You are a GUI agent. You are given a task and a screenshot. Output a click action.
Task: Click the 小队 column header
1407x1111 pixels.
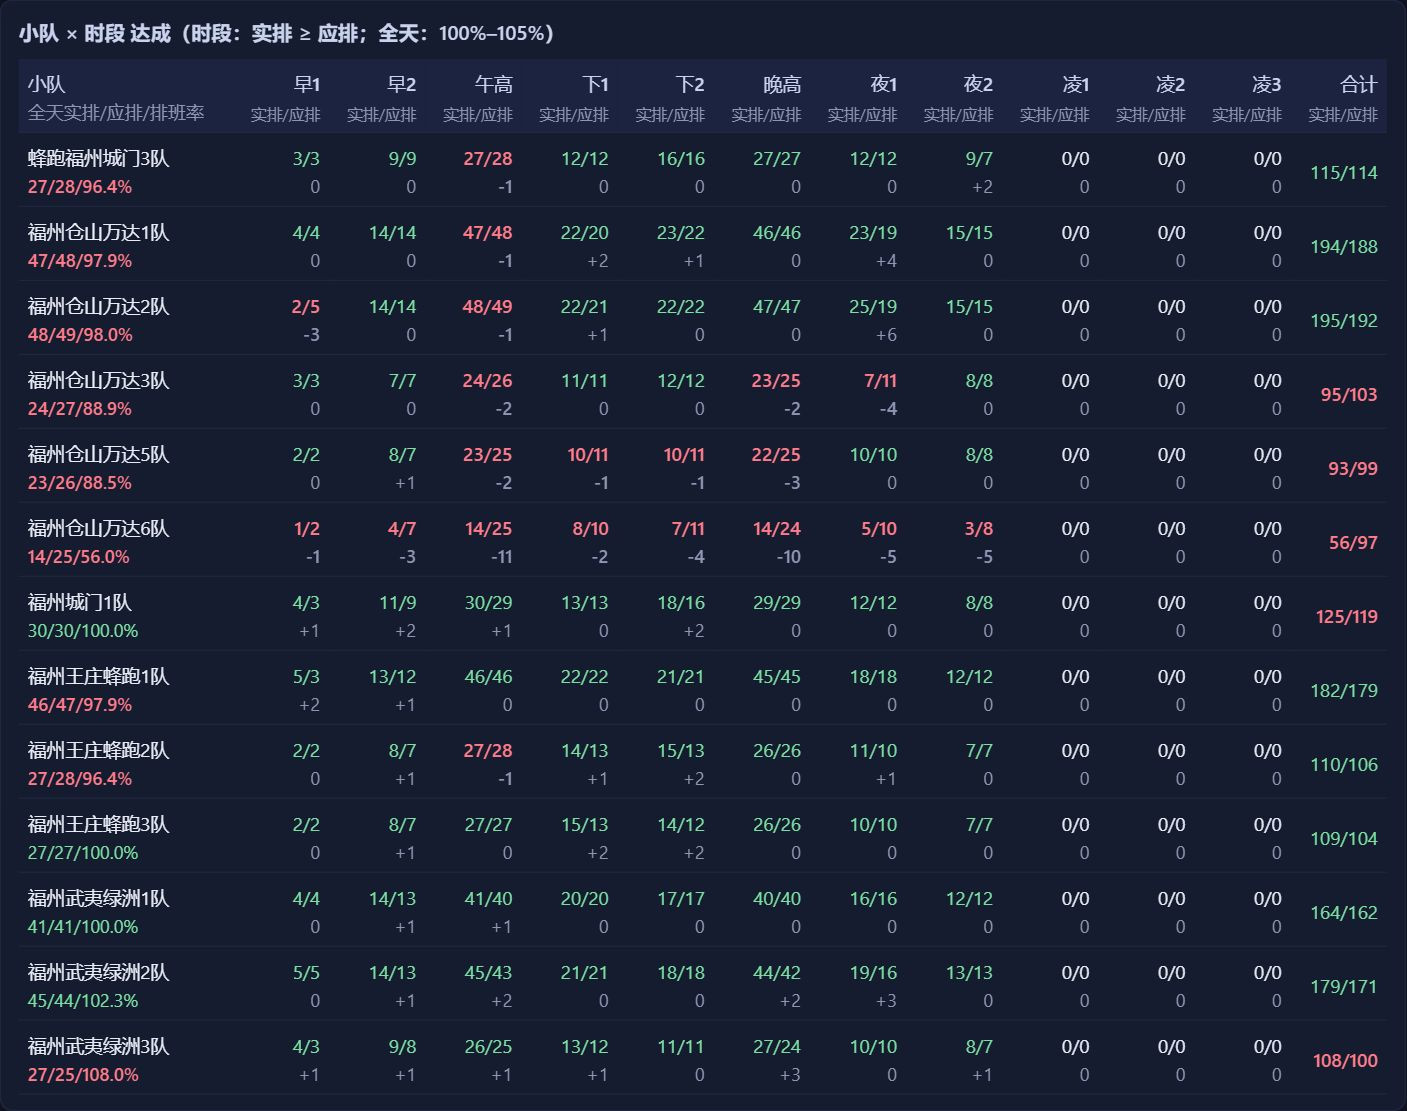46,85
